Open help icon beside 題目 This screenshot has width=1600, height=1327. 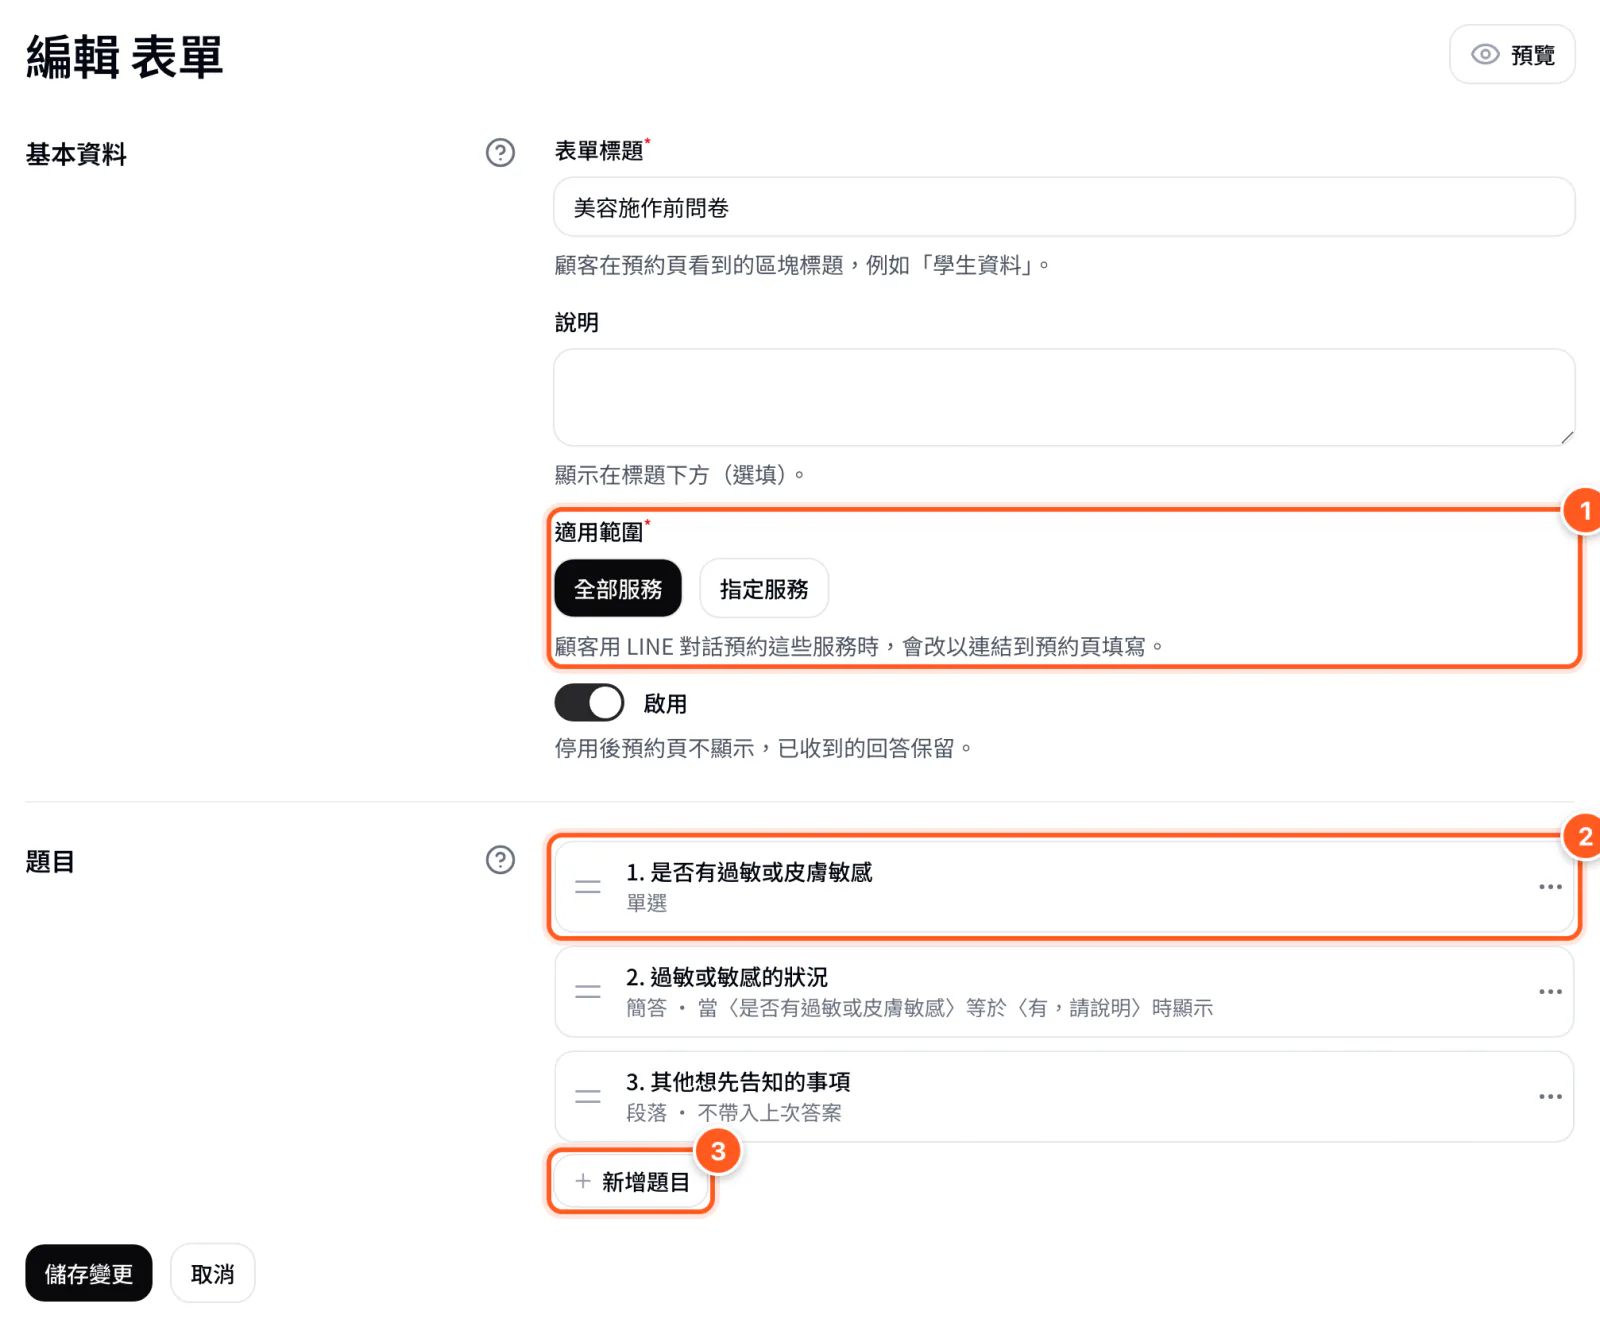(500, 860)
